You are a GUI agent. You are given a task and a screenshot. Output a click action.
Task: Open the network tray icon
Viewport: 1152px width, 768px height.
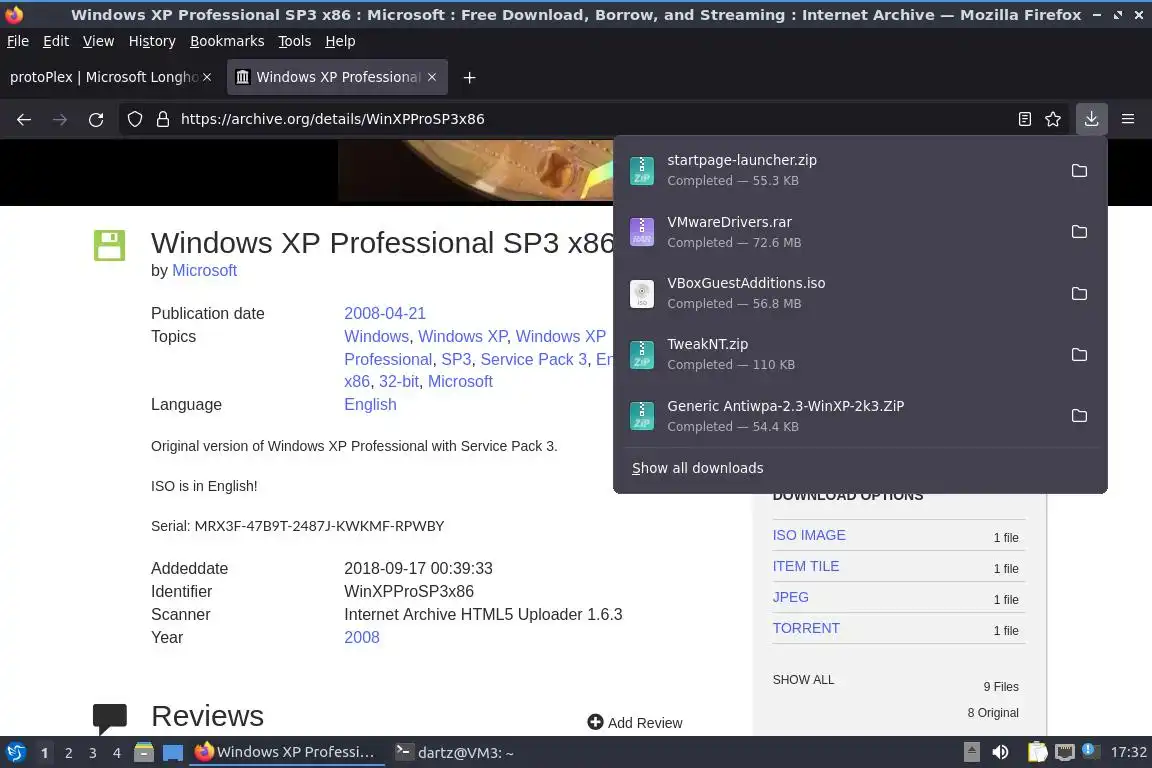pyautogui.click(x=1064, y=752)
